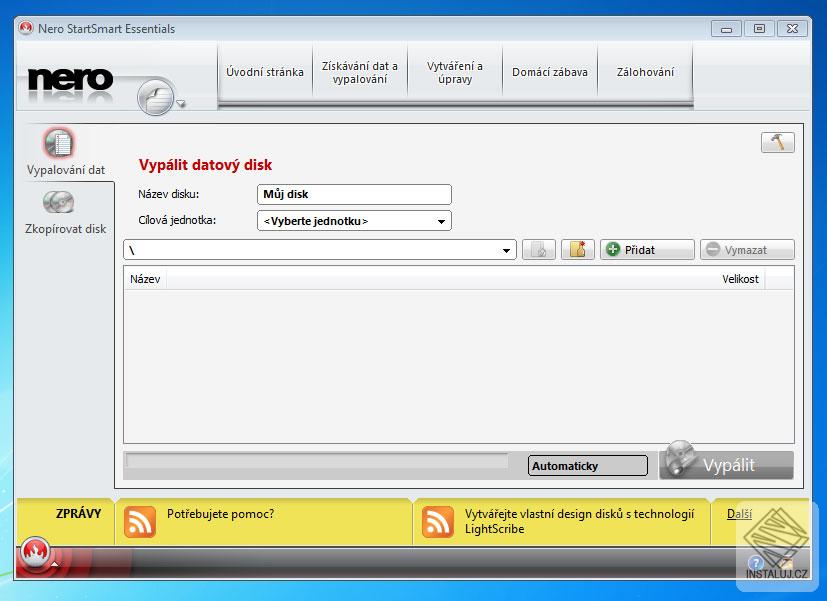Click the disc capacity progress bar
Viewport: 827px width, 601px height.
pyautogui.click(x=316, y=462)
